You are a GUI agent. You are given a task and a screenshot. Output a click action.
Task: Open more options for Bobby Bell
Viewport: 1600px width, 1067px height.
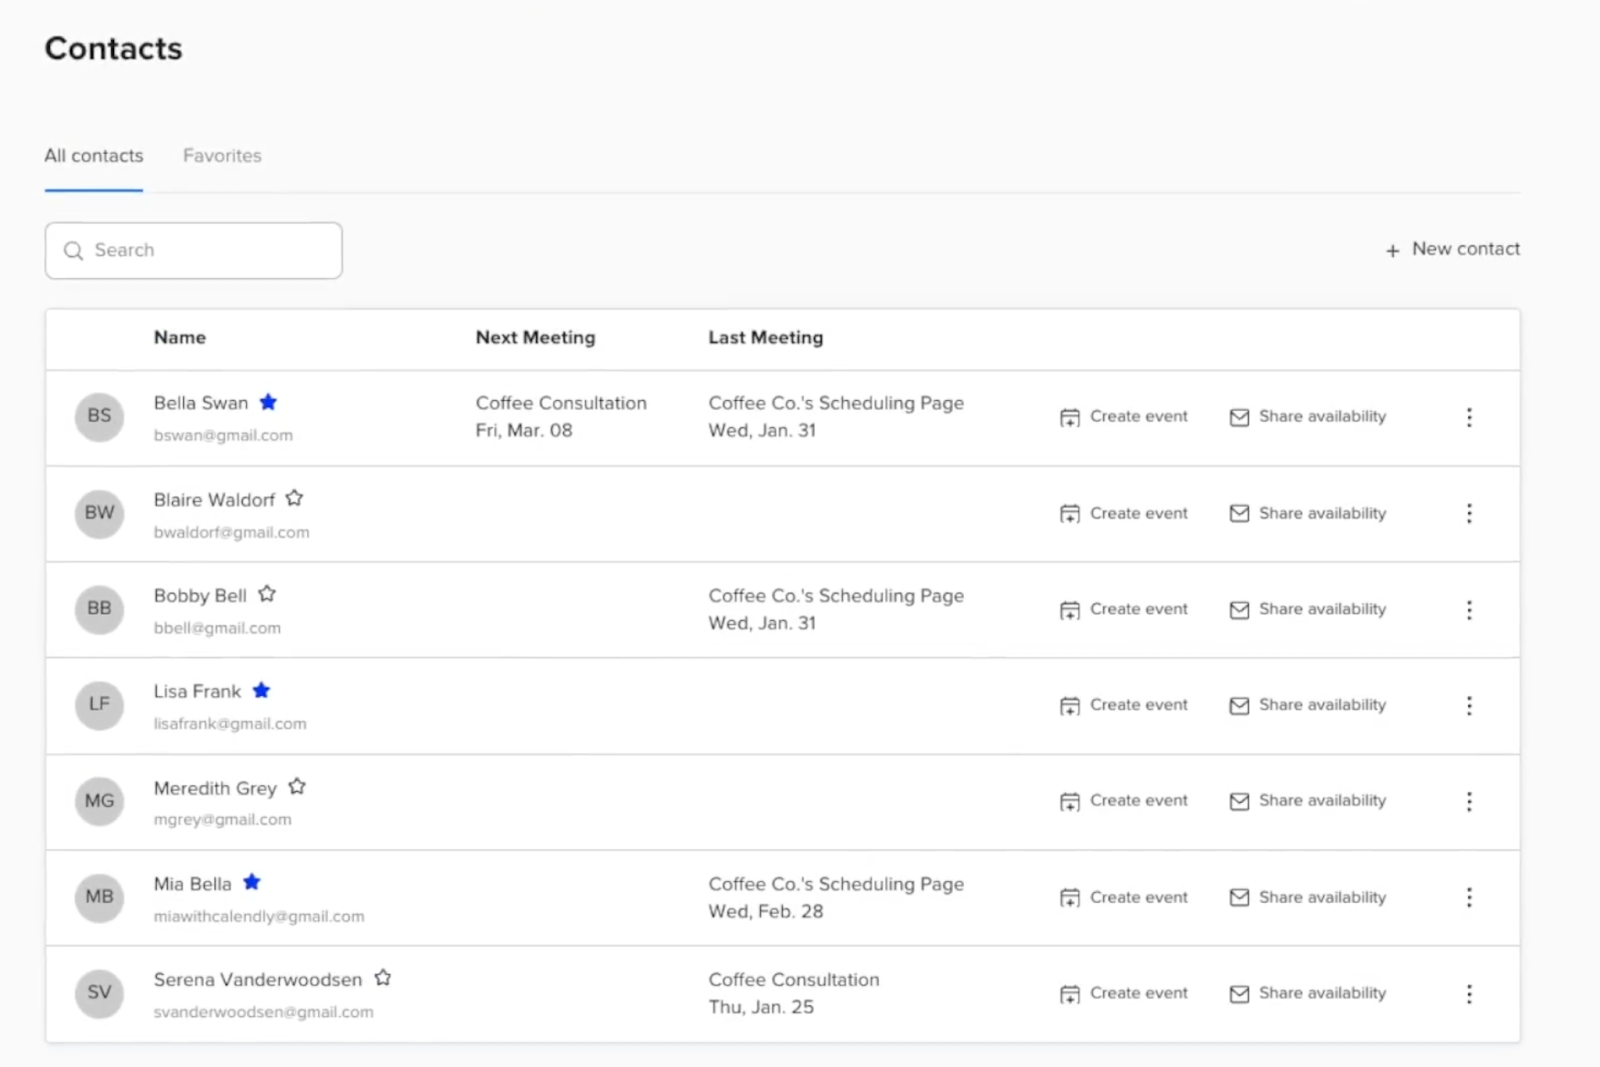1469,609
